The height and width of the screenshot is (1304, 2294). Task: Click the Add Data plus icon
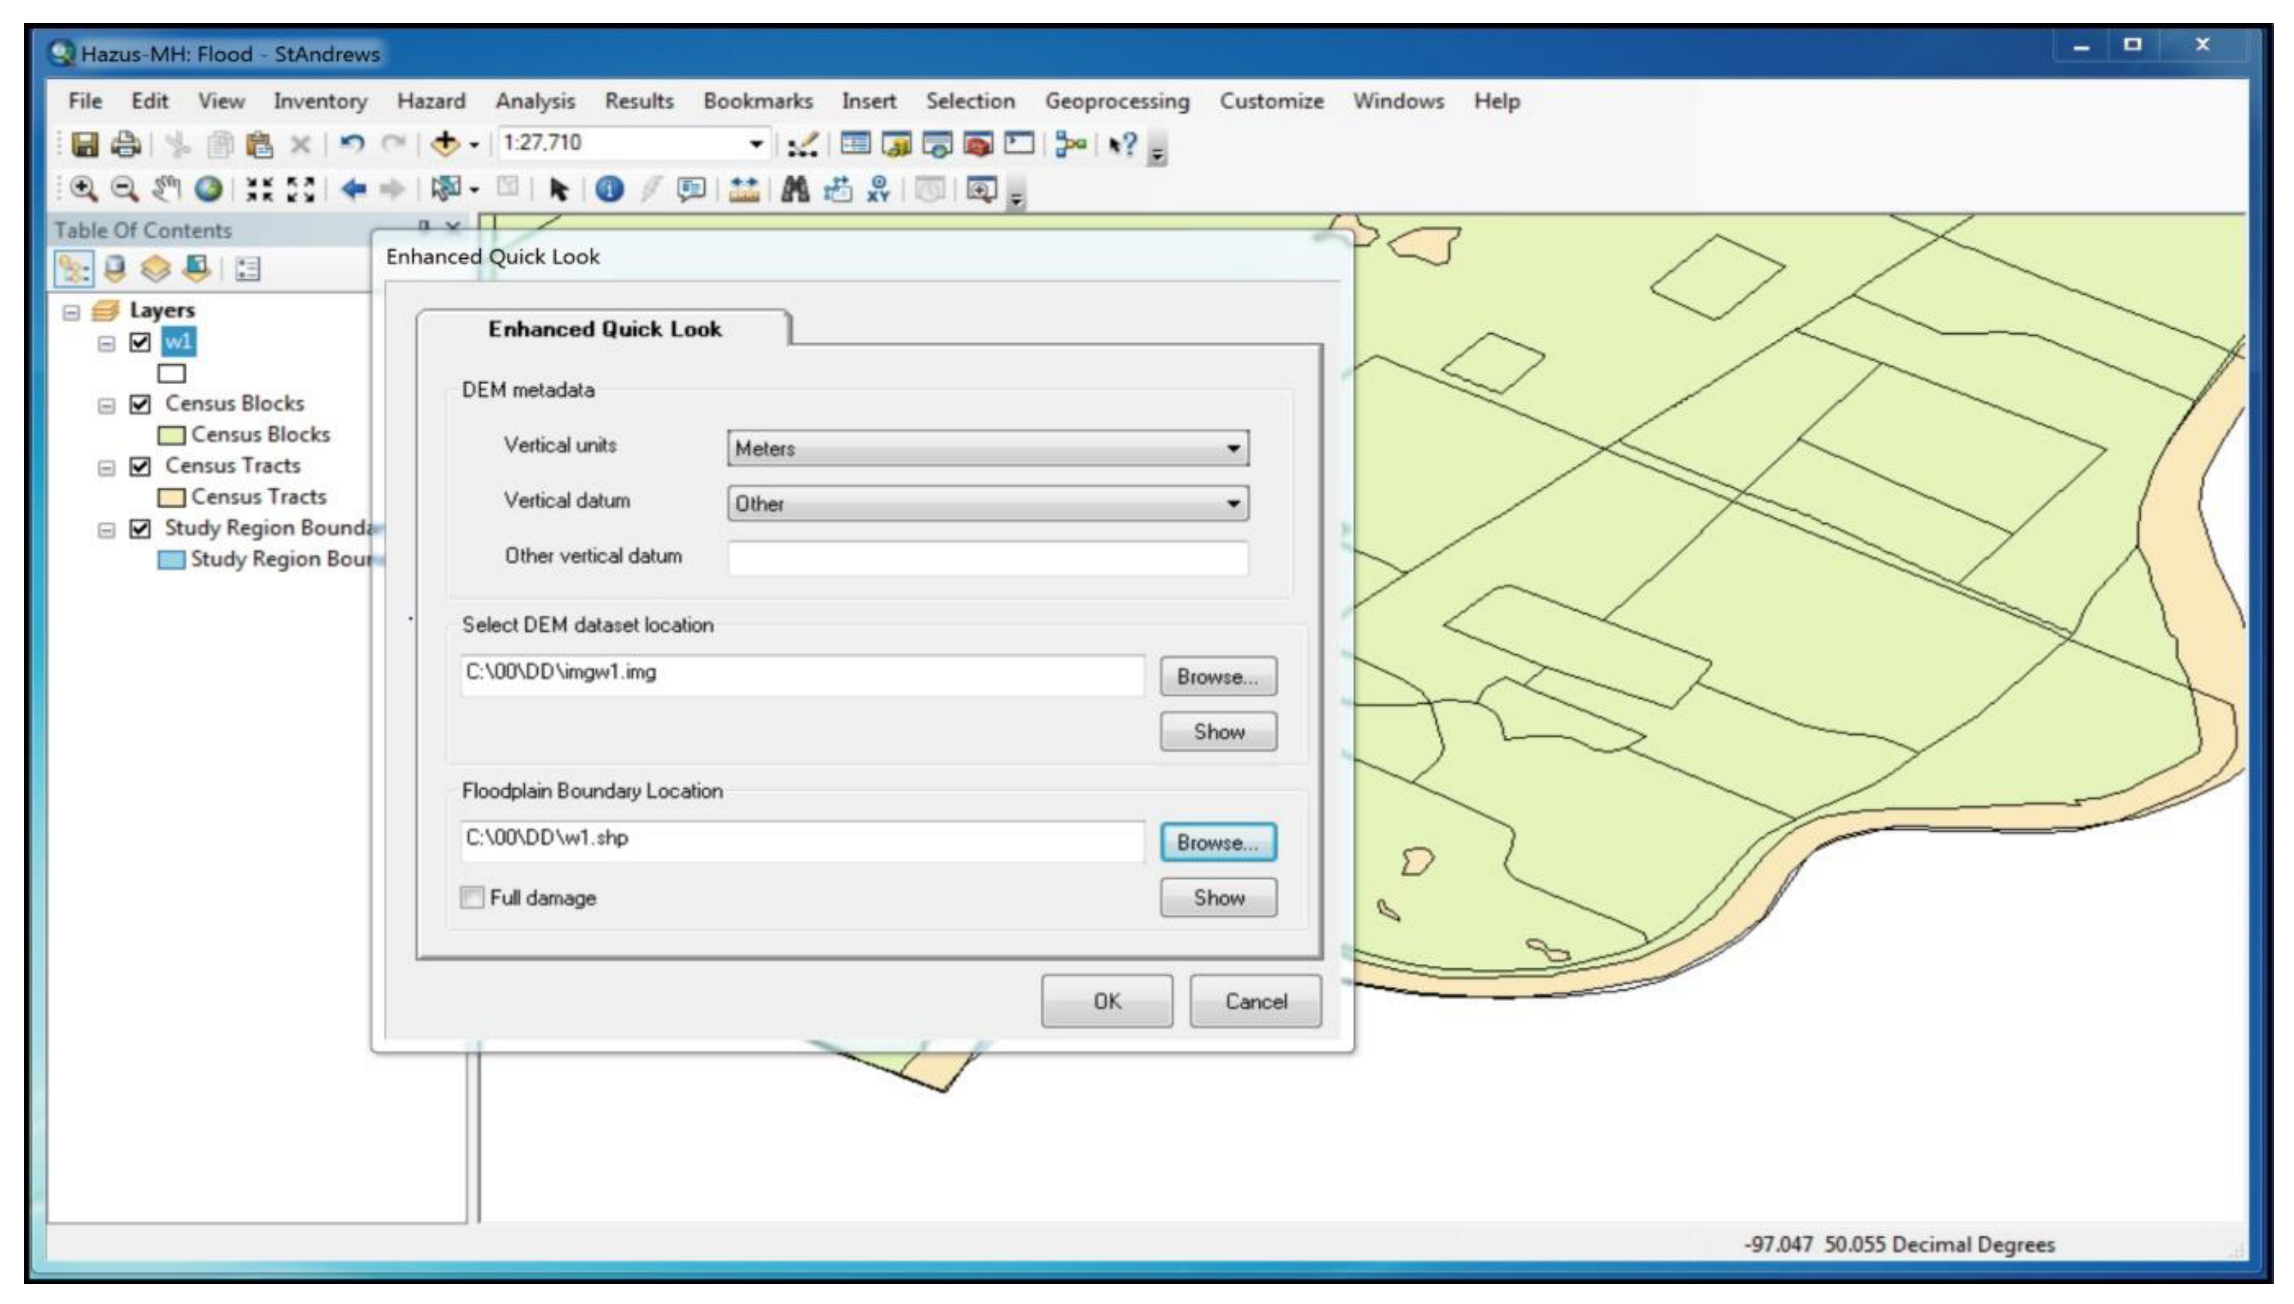(x=445, y=144)
